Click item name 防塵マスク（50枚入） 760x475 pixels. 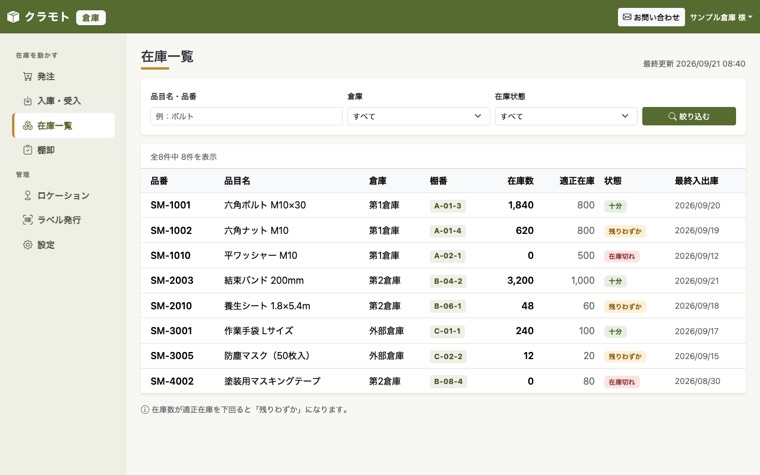(268, 356)
